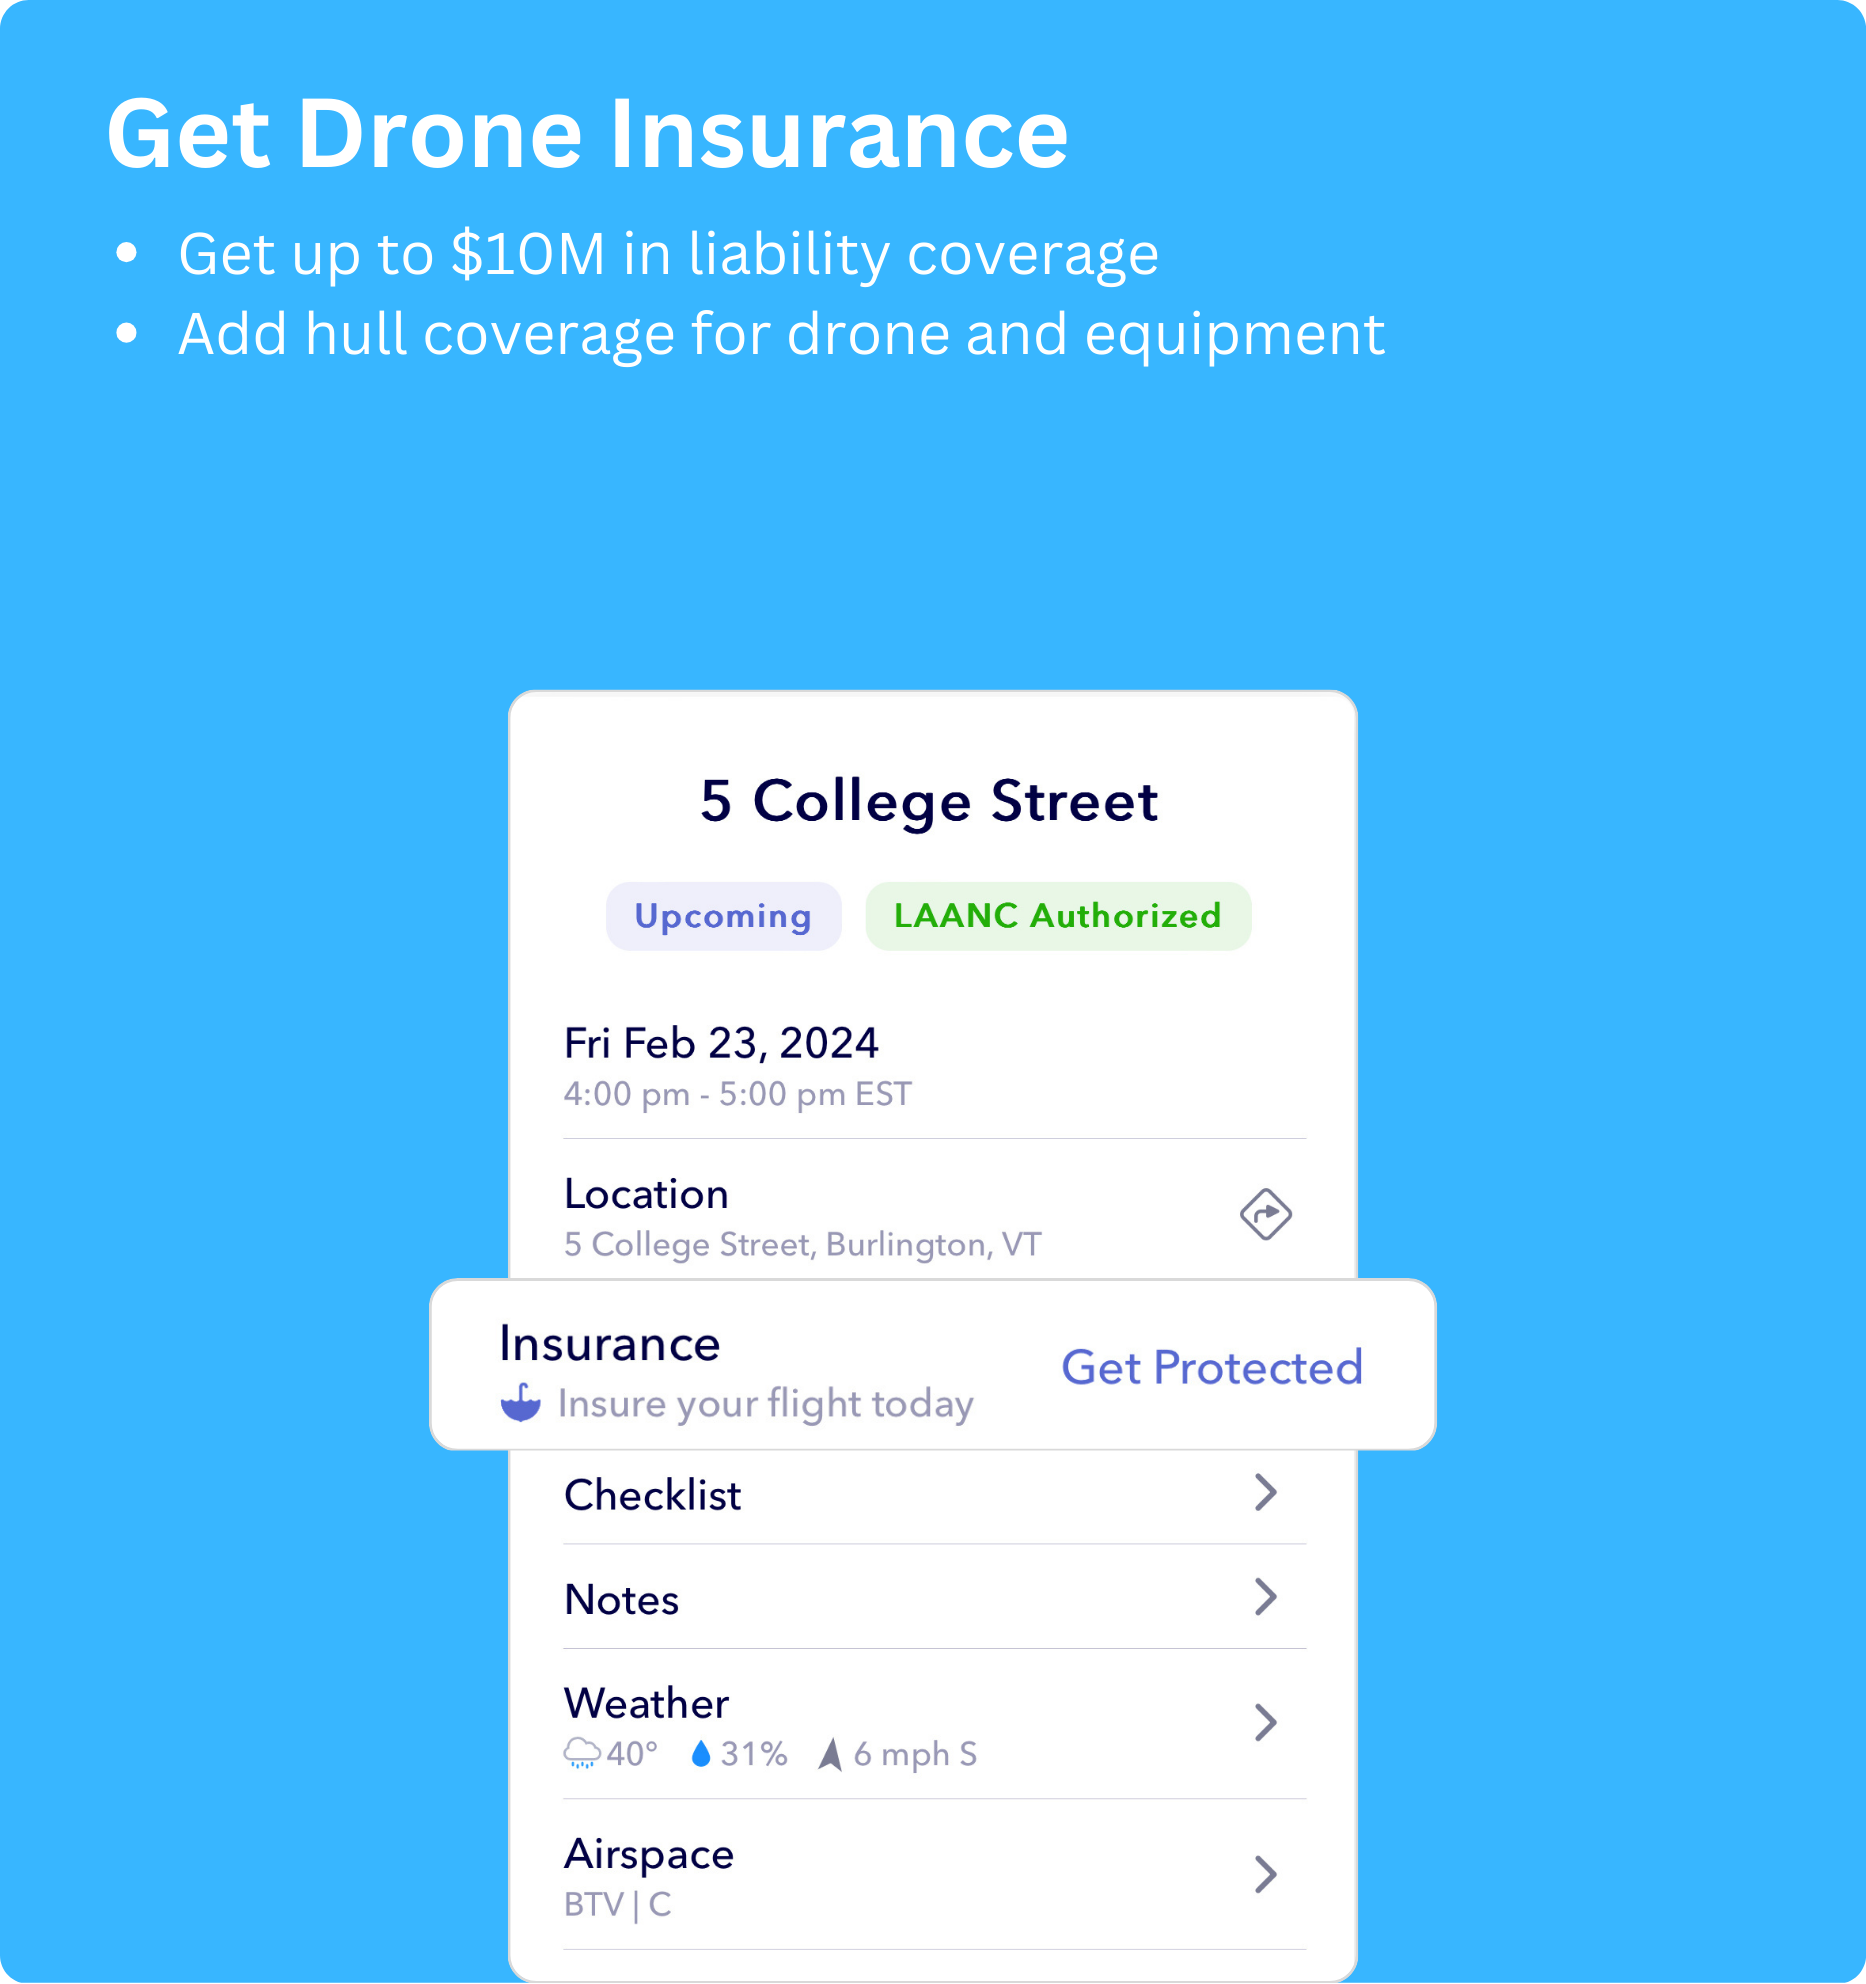The width and height of the screenshot is (1866, 1984).
Task: Select the Upcoming status badge
Action: (x=723, y=916)
